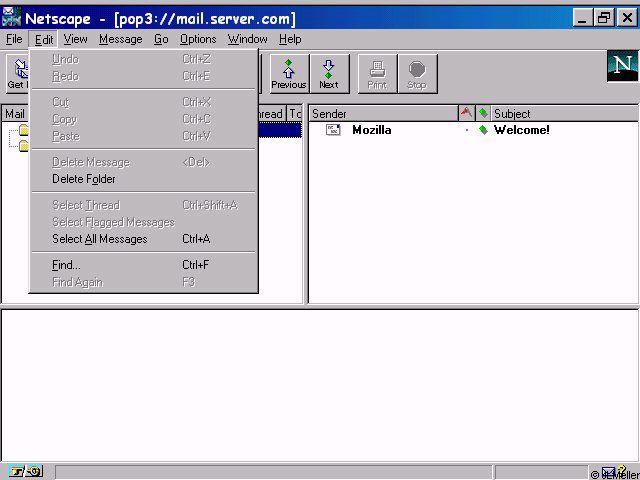Click the Subject column header

[x=564, y=113]
